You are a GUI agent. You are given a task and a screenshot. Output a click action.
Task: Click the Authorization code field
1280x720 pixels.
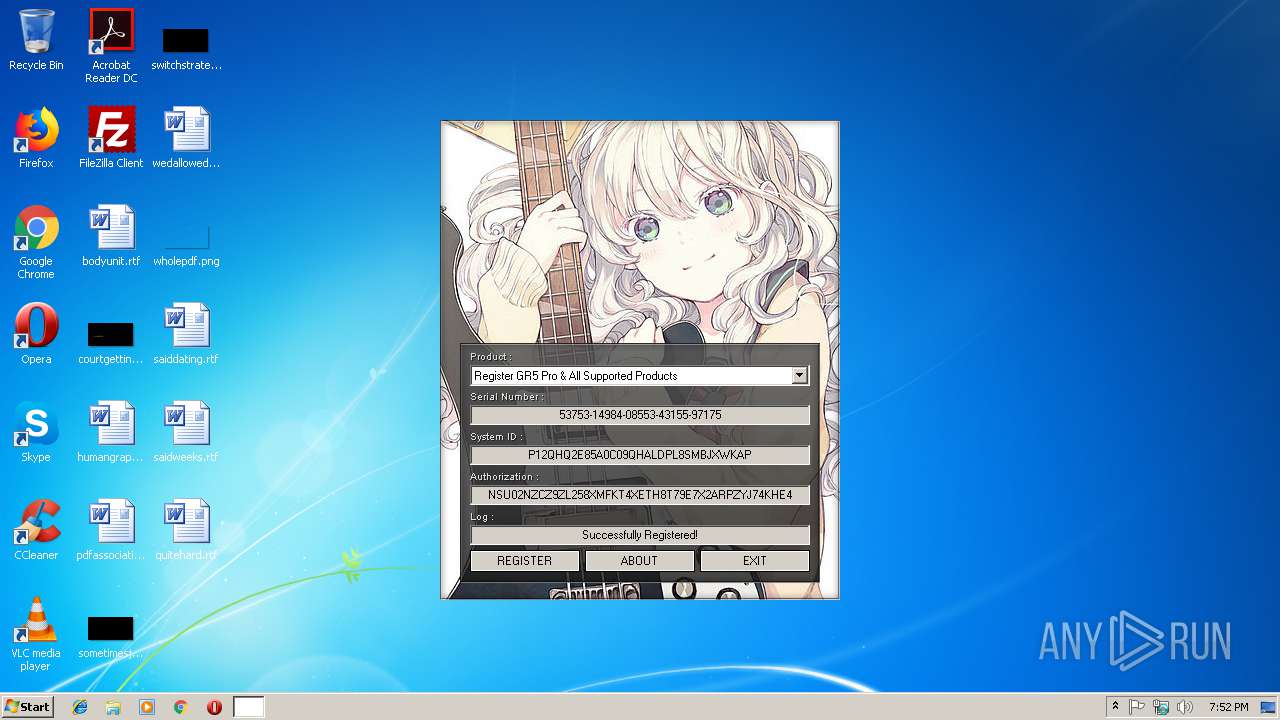click(640, 495)
